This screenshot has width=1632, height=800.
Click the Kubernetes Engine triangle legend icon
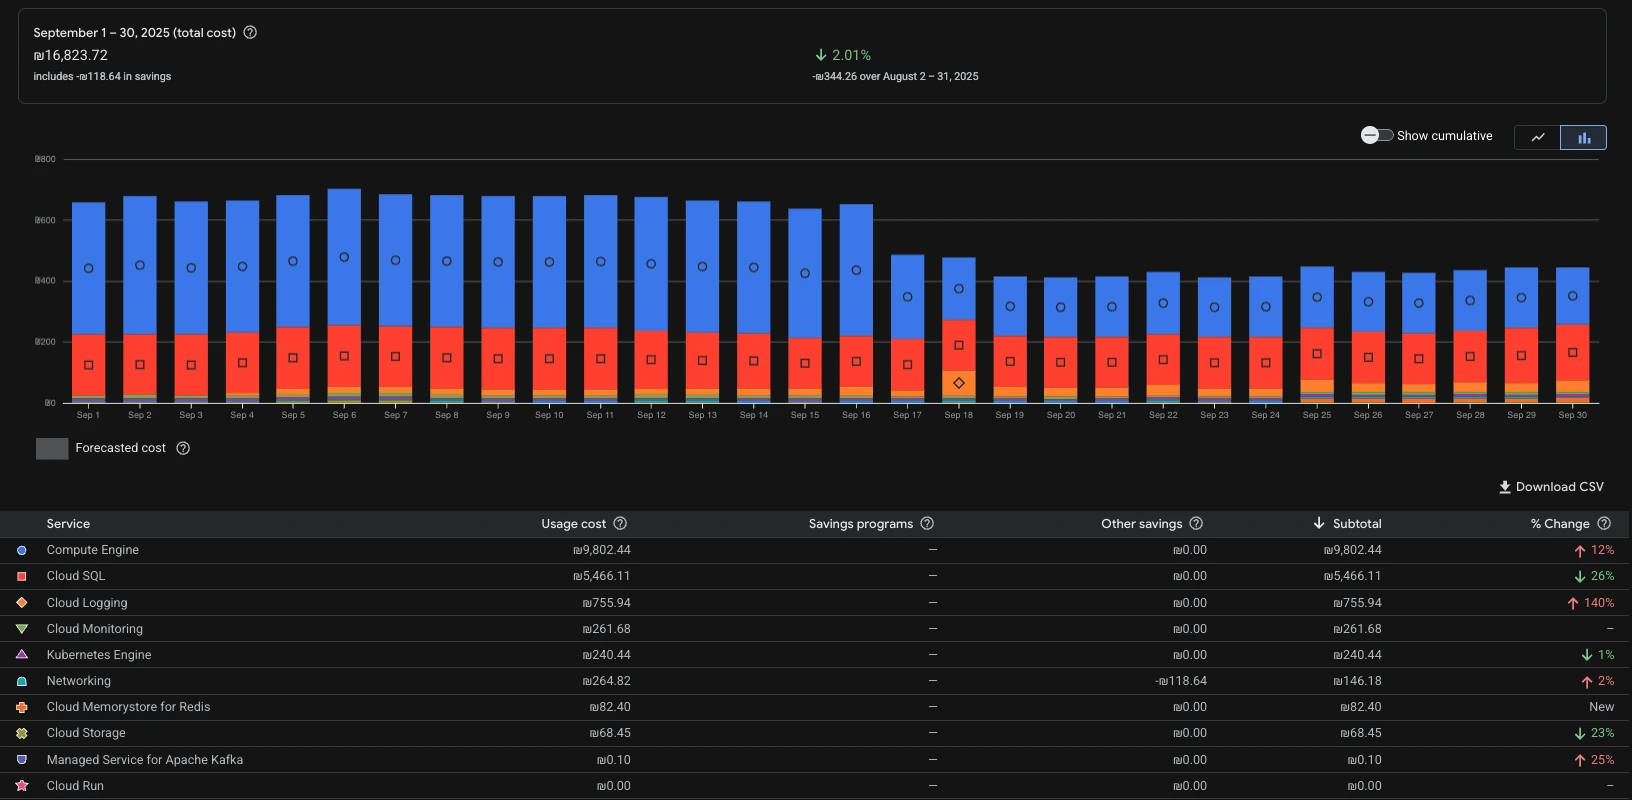[x=22, y=655]
